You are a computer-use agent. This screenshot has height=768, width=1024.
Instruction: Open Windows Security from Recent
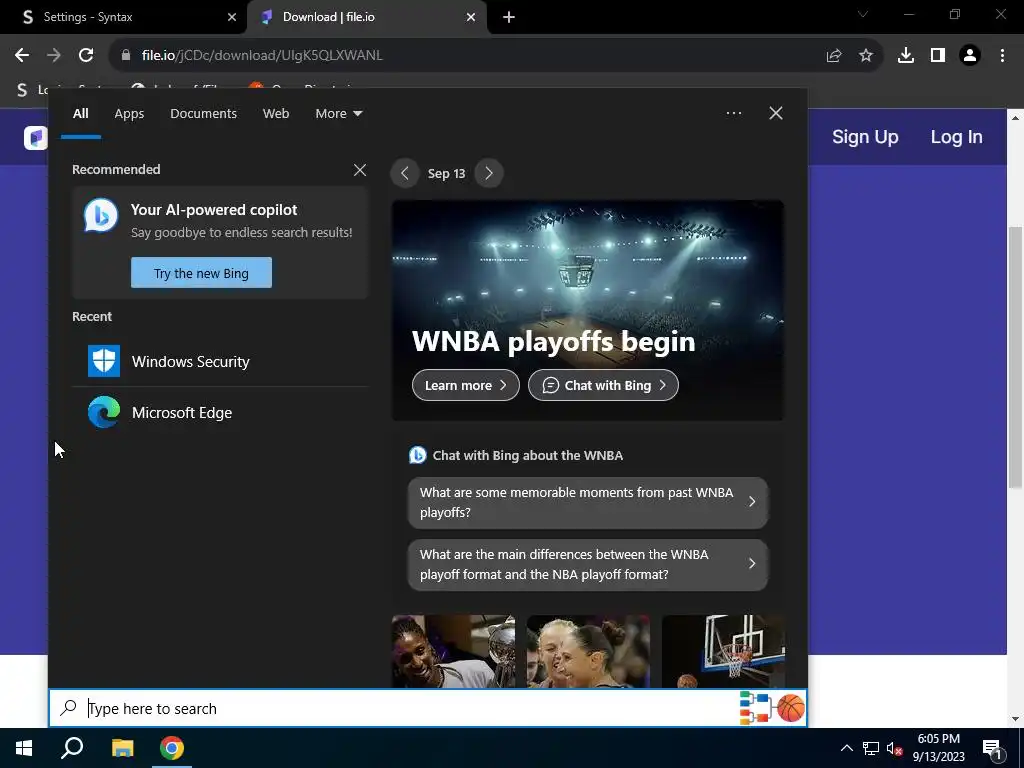[x=220, y=361]
